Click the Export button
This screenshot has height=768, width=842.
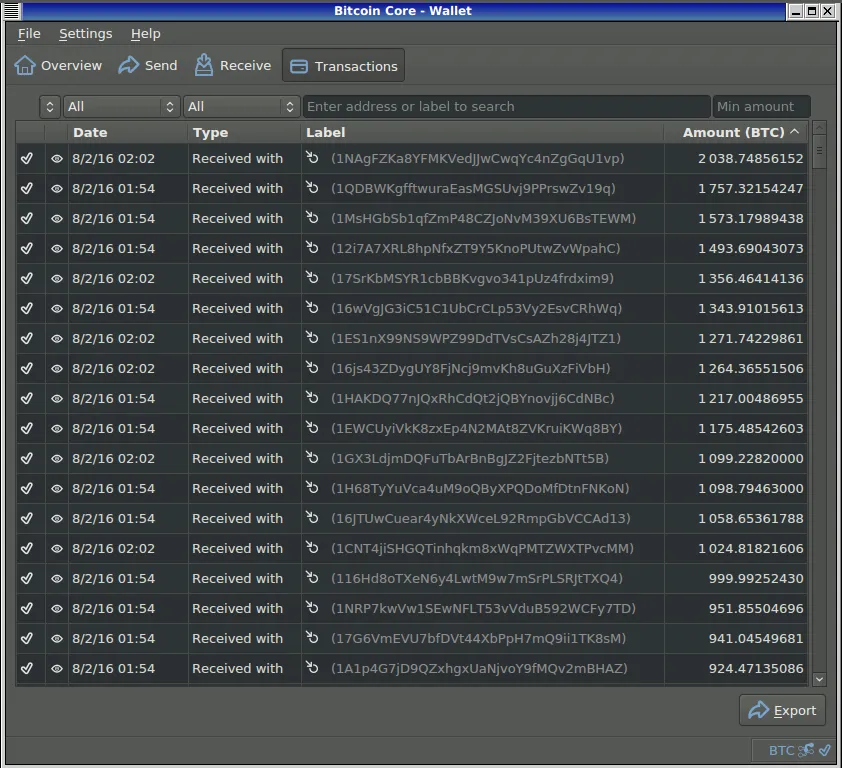click(782, 710)
